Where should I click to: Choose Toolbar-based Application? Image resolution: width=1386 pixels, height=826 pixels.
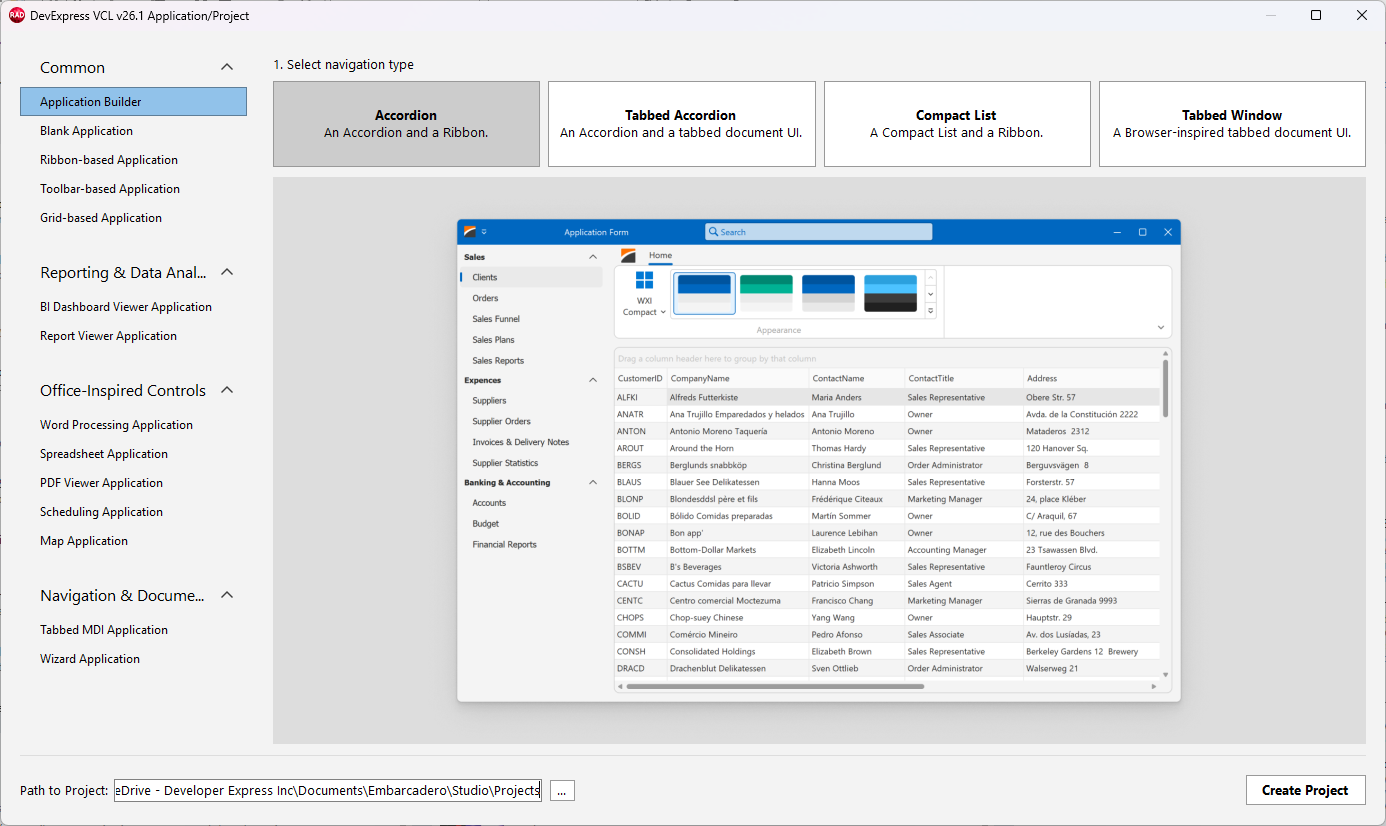(133, 188)
